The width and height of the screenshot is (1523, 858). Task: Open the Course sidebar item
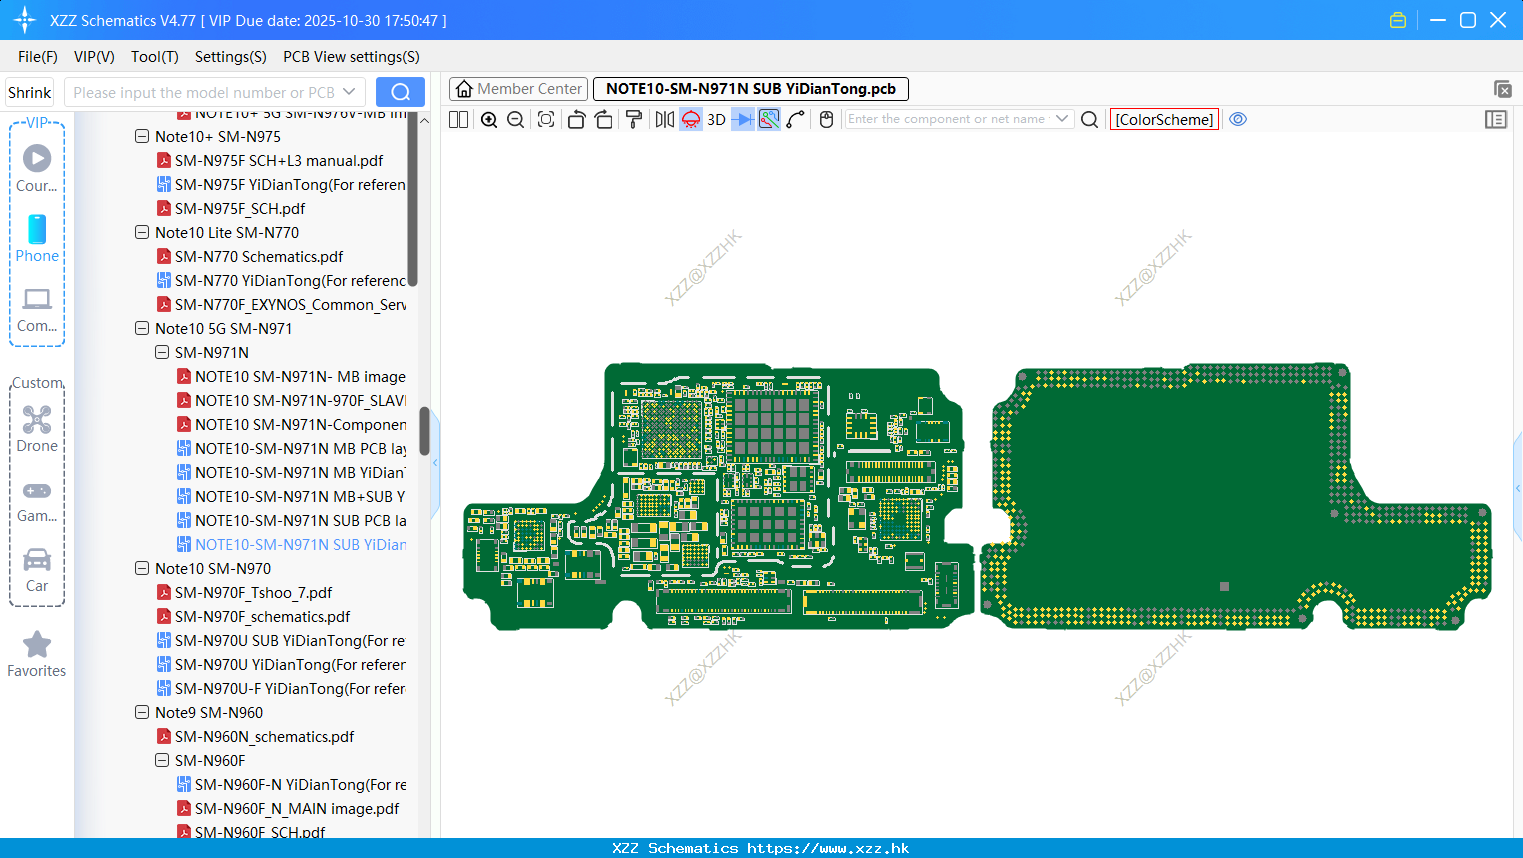[37, 168]
